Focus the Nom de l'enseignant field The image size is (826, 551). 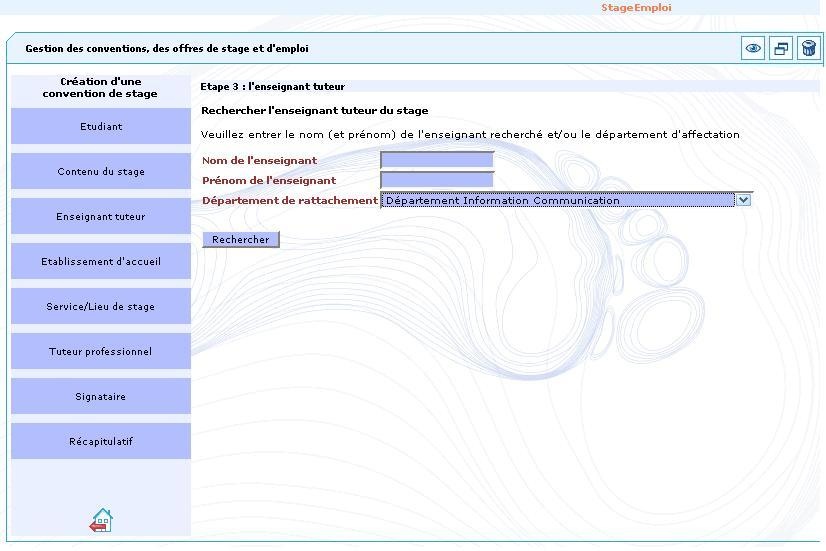click(437, 160)
